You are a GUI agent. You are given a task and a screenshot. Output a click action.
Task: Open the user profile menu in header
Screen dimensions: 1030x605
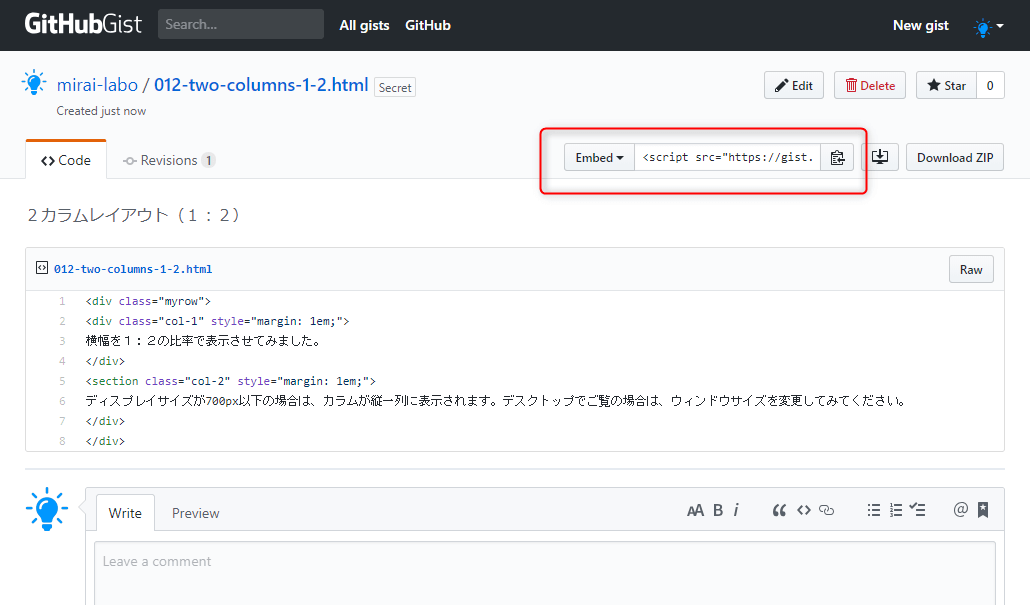coord(988,26)
